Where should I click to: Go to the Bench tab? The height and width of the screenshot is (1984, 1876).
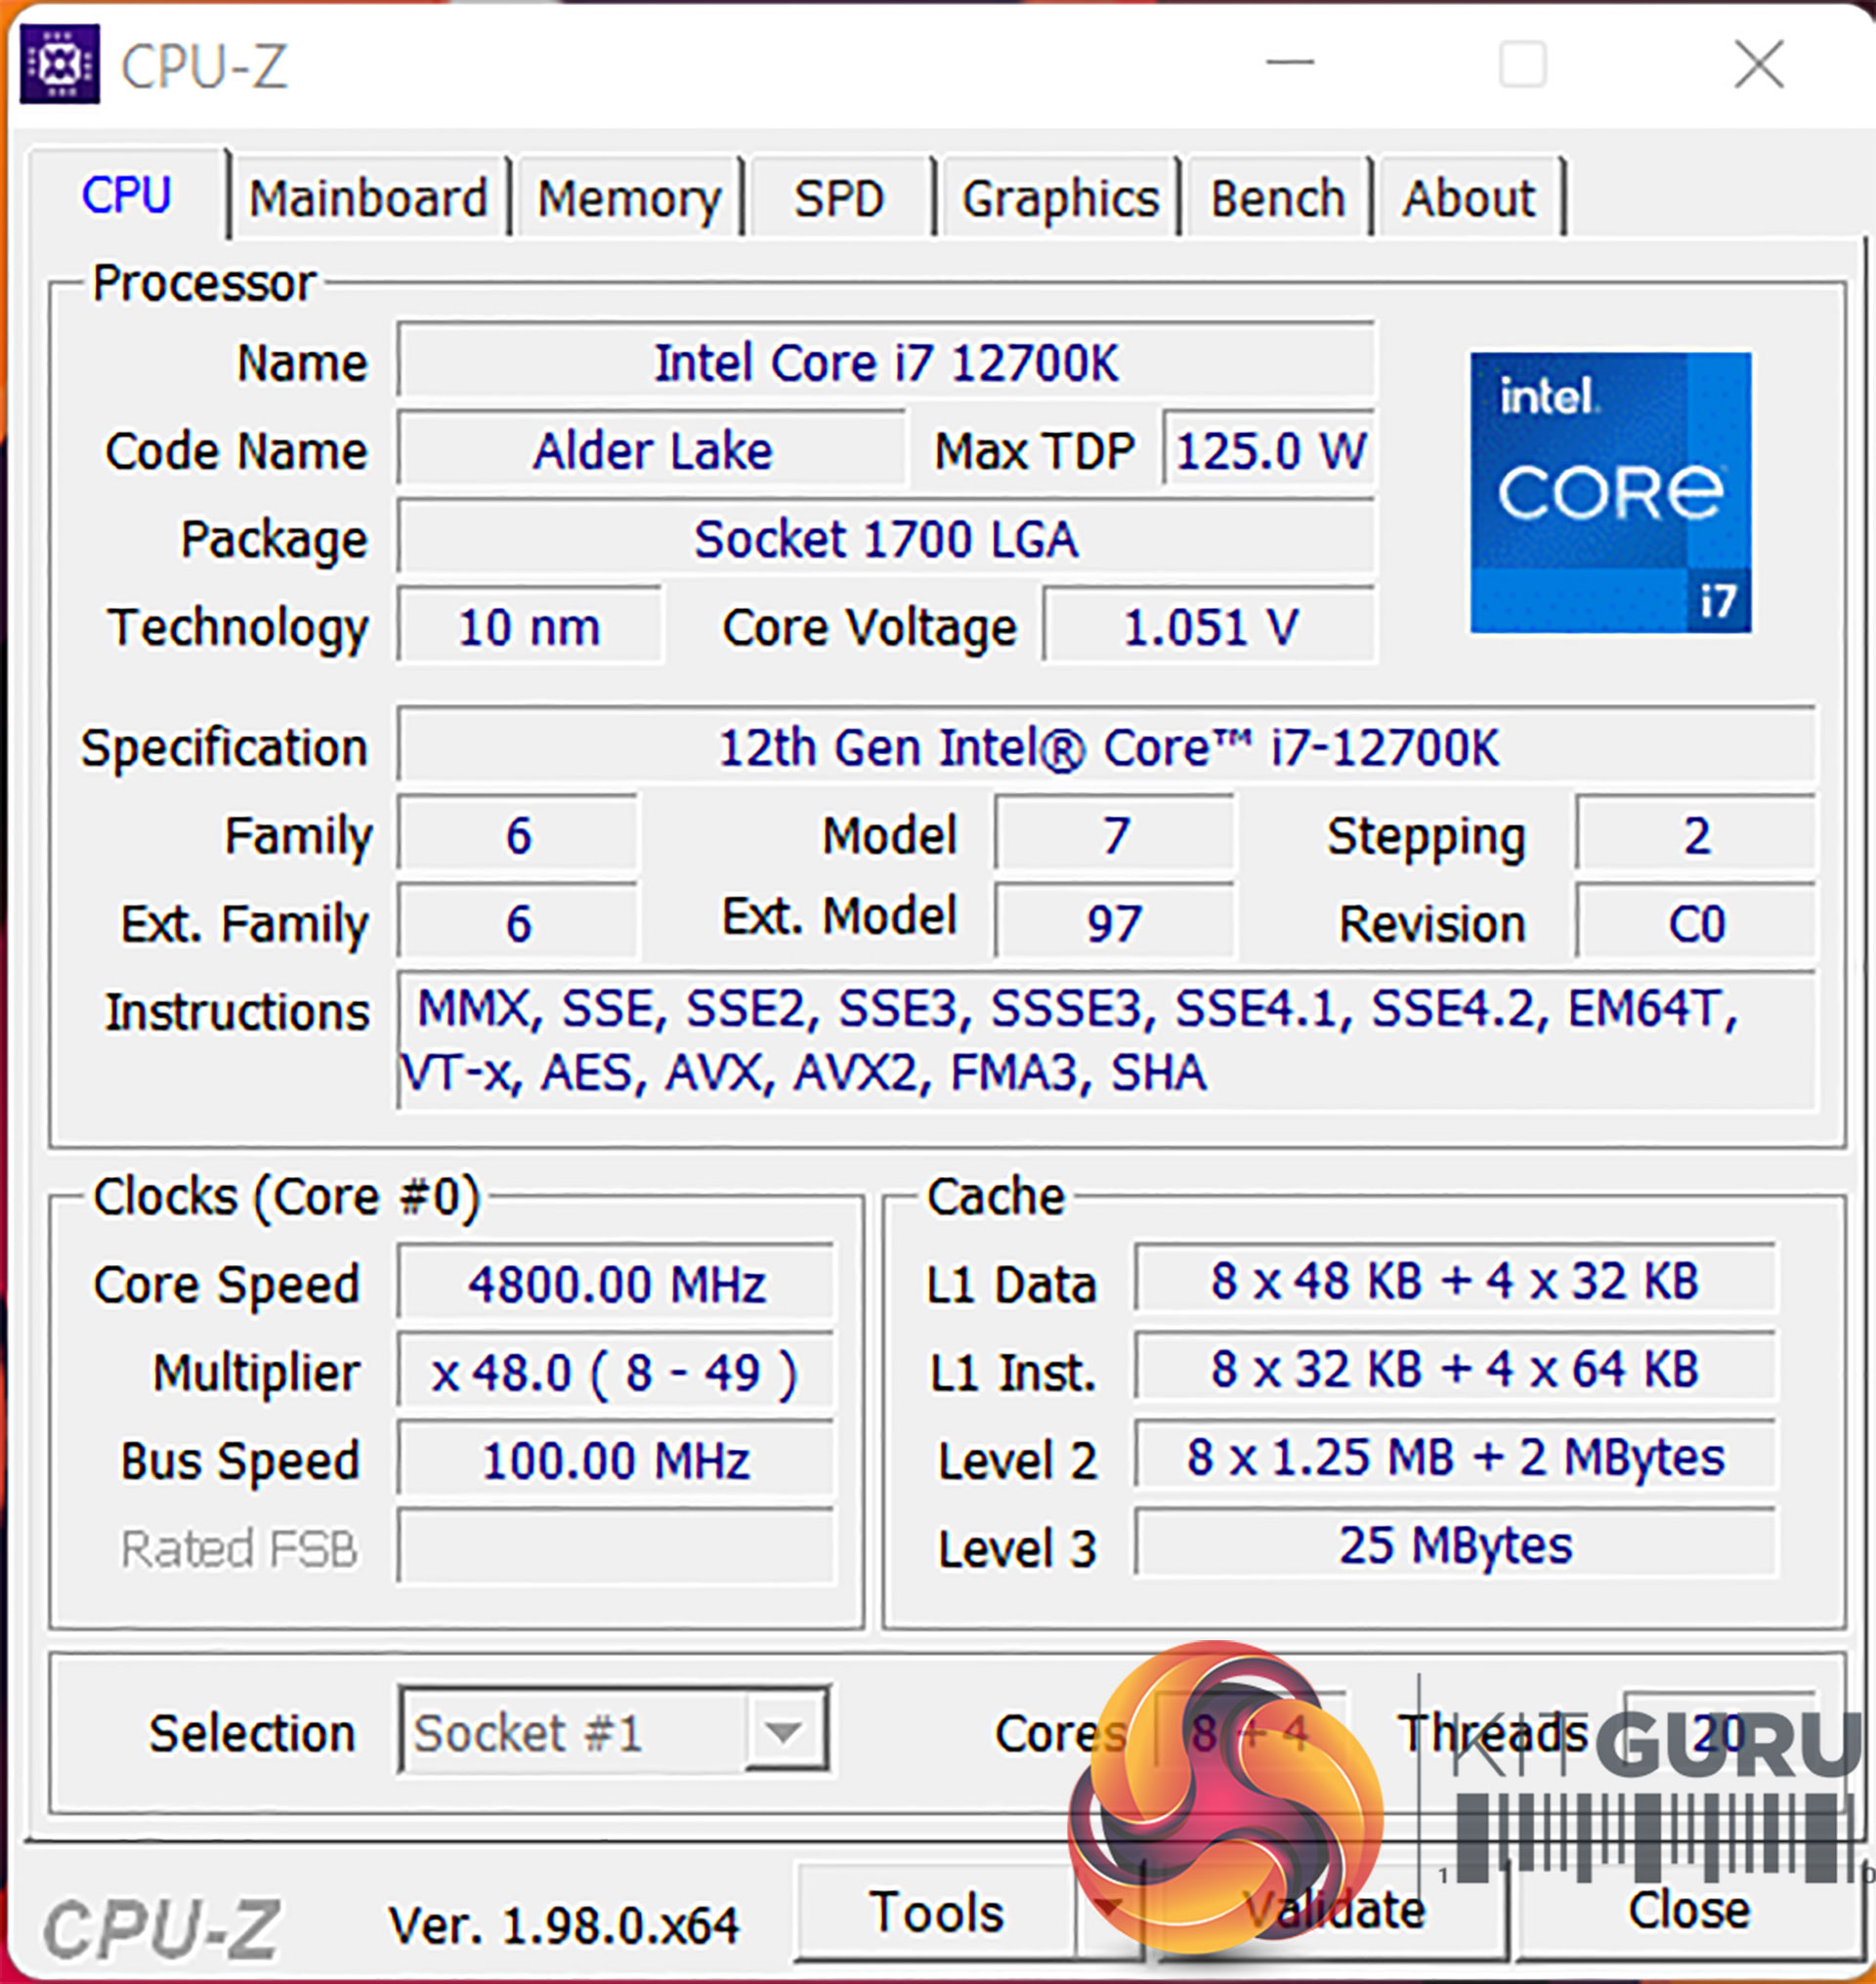click(1277, 198)
